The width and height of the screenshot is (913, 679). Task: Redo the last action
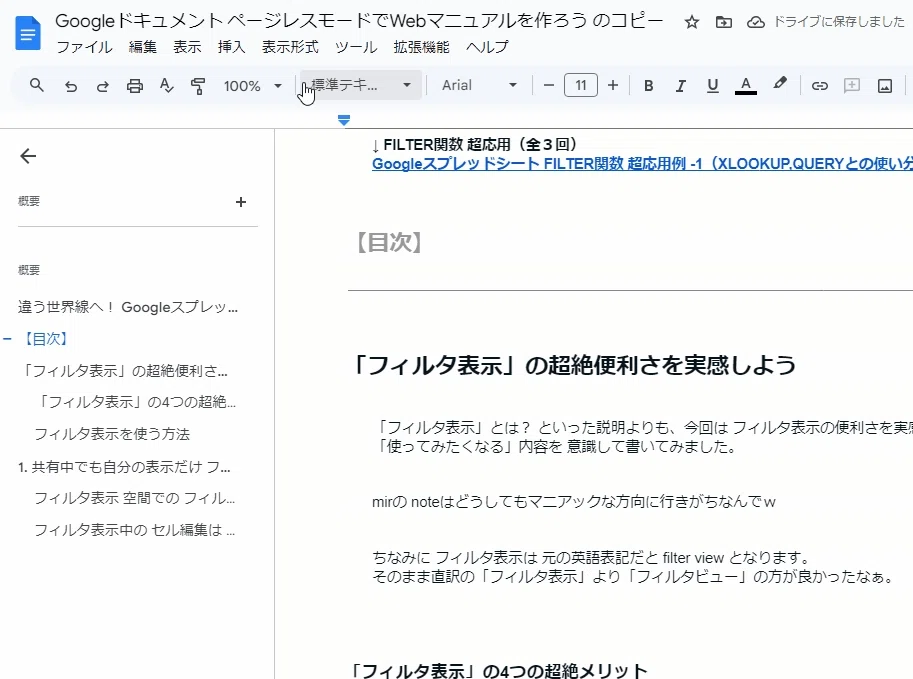click(102, 86)
